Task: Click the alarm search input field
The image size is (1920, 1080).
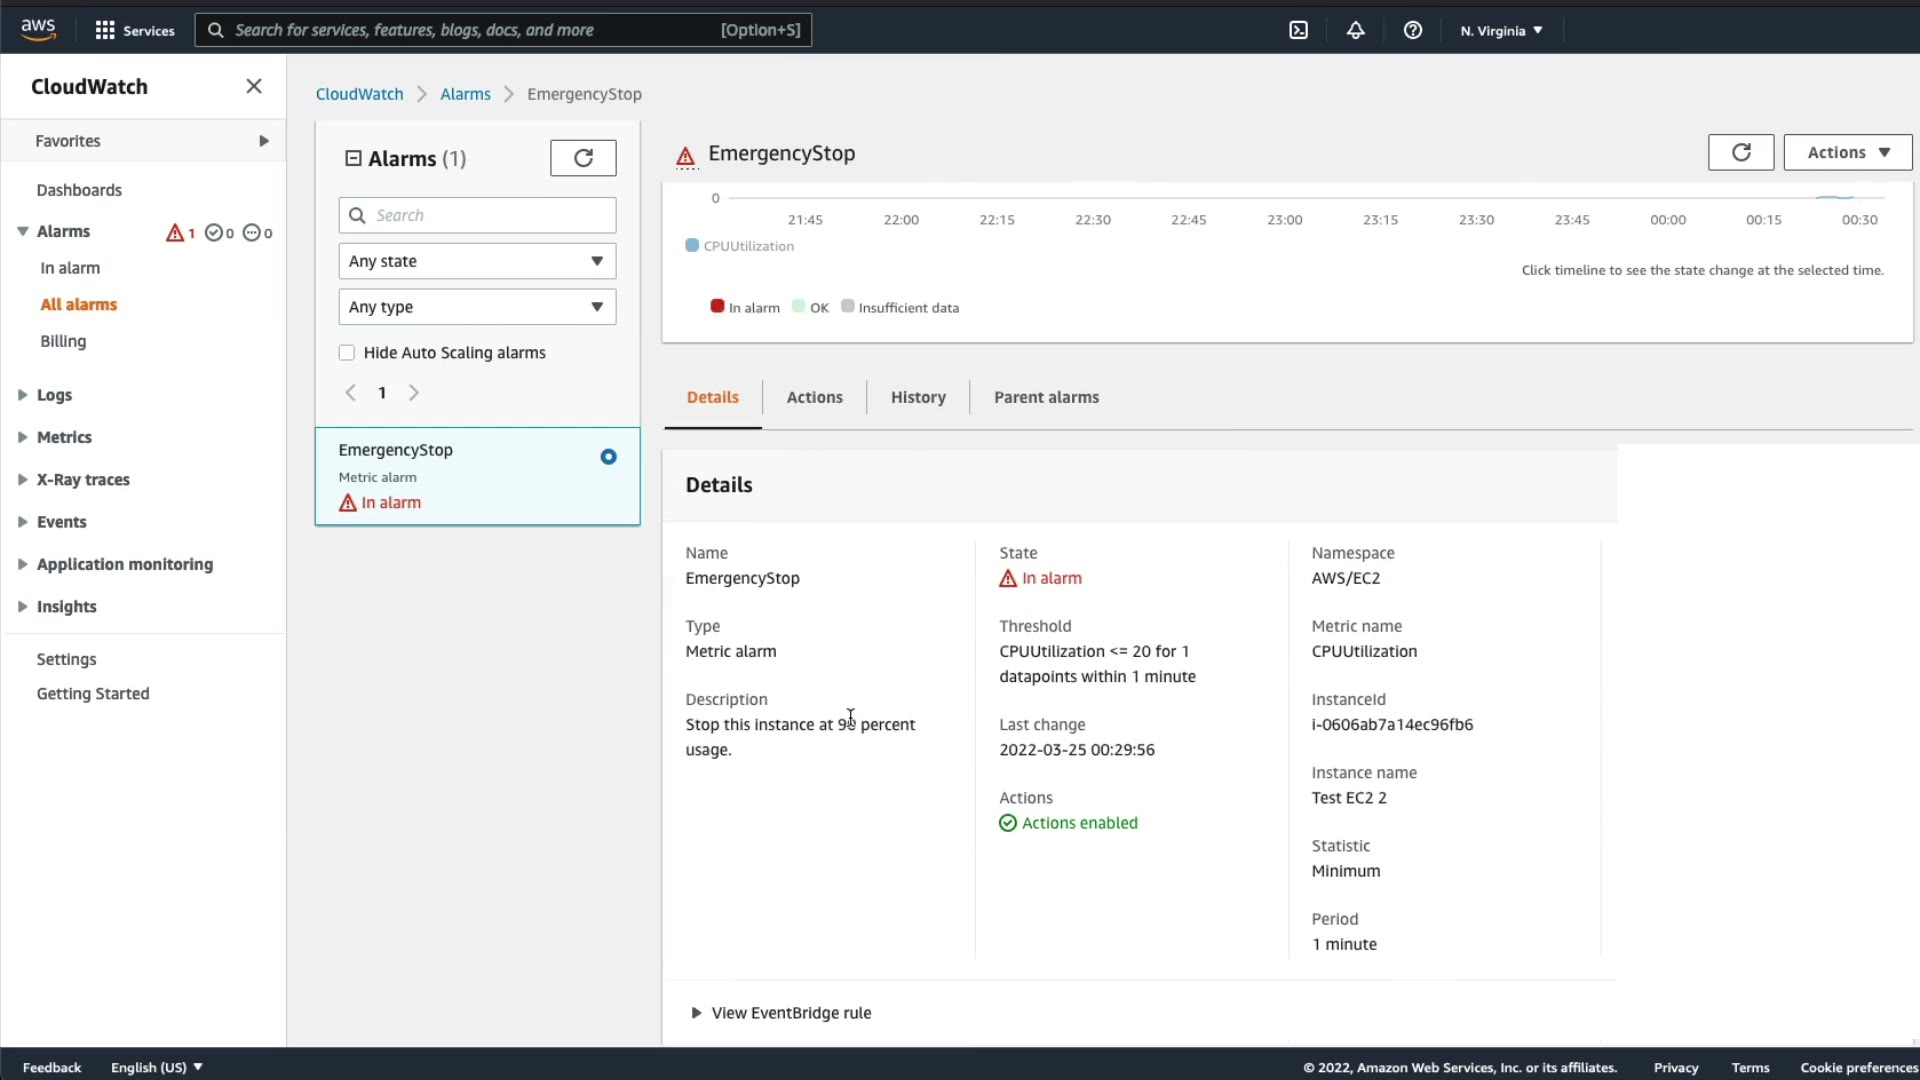Action: pyautogui.click(x=490, y=215)
